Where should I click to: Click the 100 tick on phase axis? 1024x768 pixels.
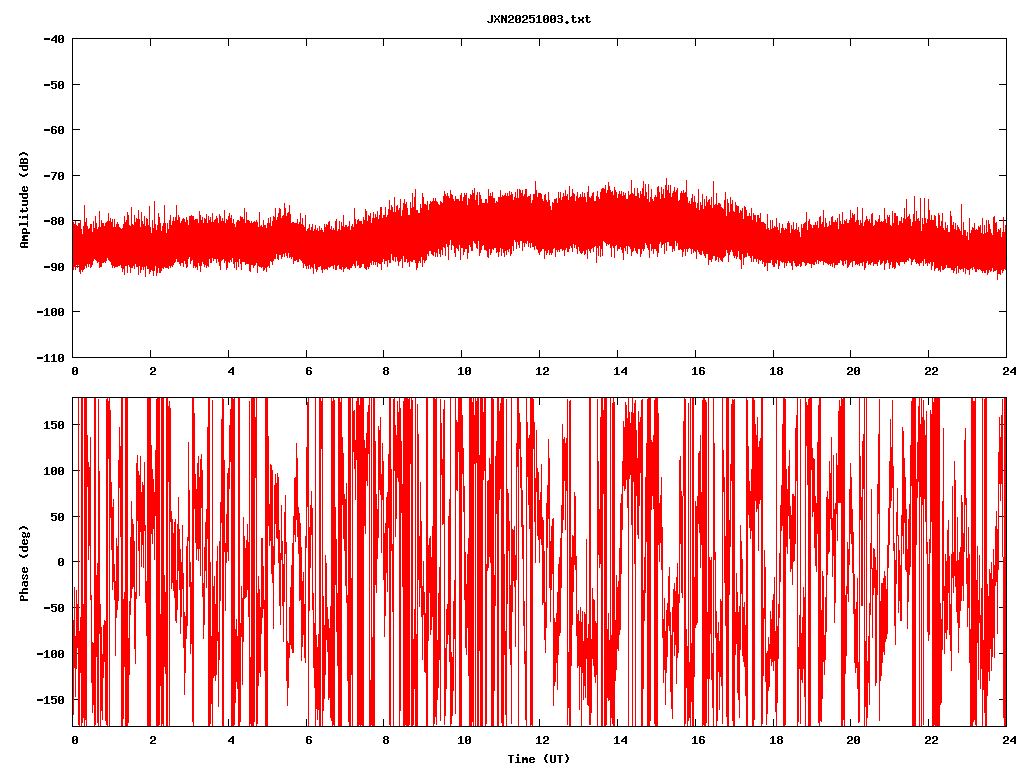coord(54,471)
